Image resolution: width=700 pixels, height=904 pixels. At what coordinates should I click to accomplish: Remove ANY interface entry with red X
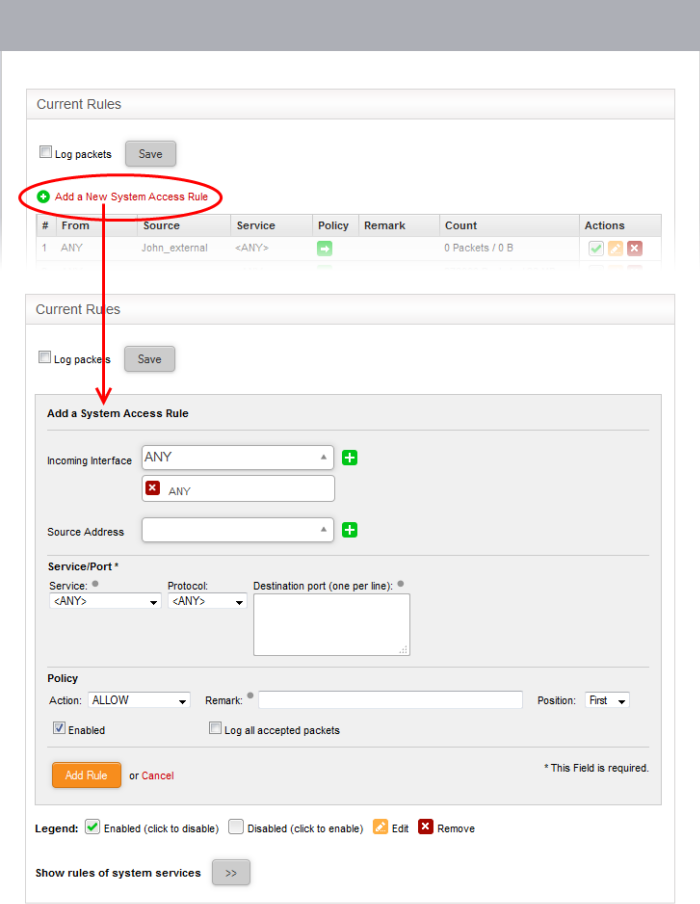(152, 488)
